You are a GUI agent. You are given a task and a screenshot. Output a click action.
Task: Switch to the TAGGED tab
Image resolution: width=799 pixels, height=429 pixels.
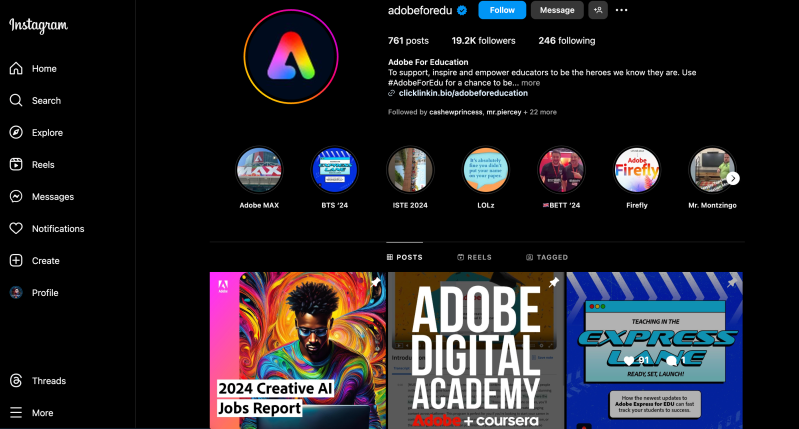[547, 257]
